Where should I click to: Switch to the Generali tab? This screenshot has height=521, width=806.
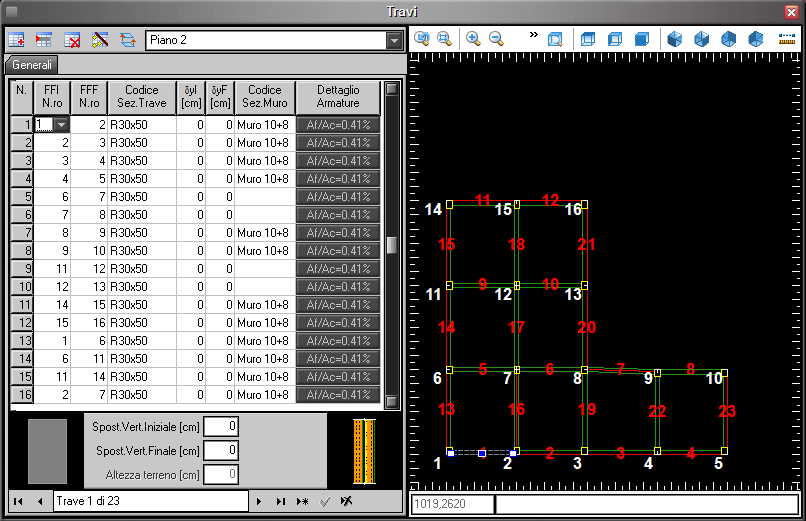(x=33, y=65)
